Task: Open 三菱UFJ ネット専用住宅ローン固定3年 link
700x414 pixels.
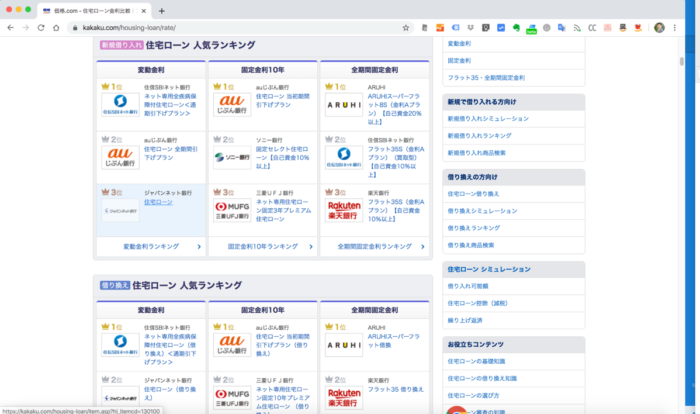Action: (283, 210)
